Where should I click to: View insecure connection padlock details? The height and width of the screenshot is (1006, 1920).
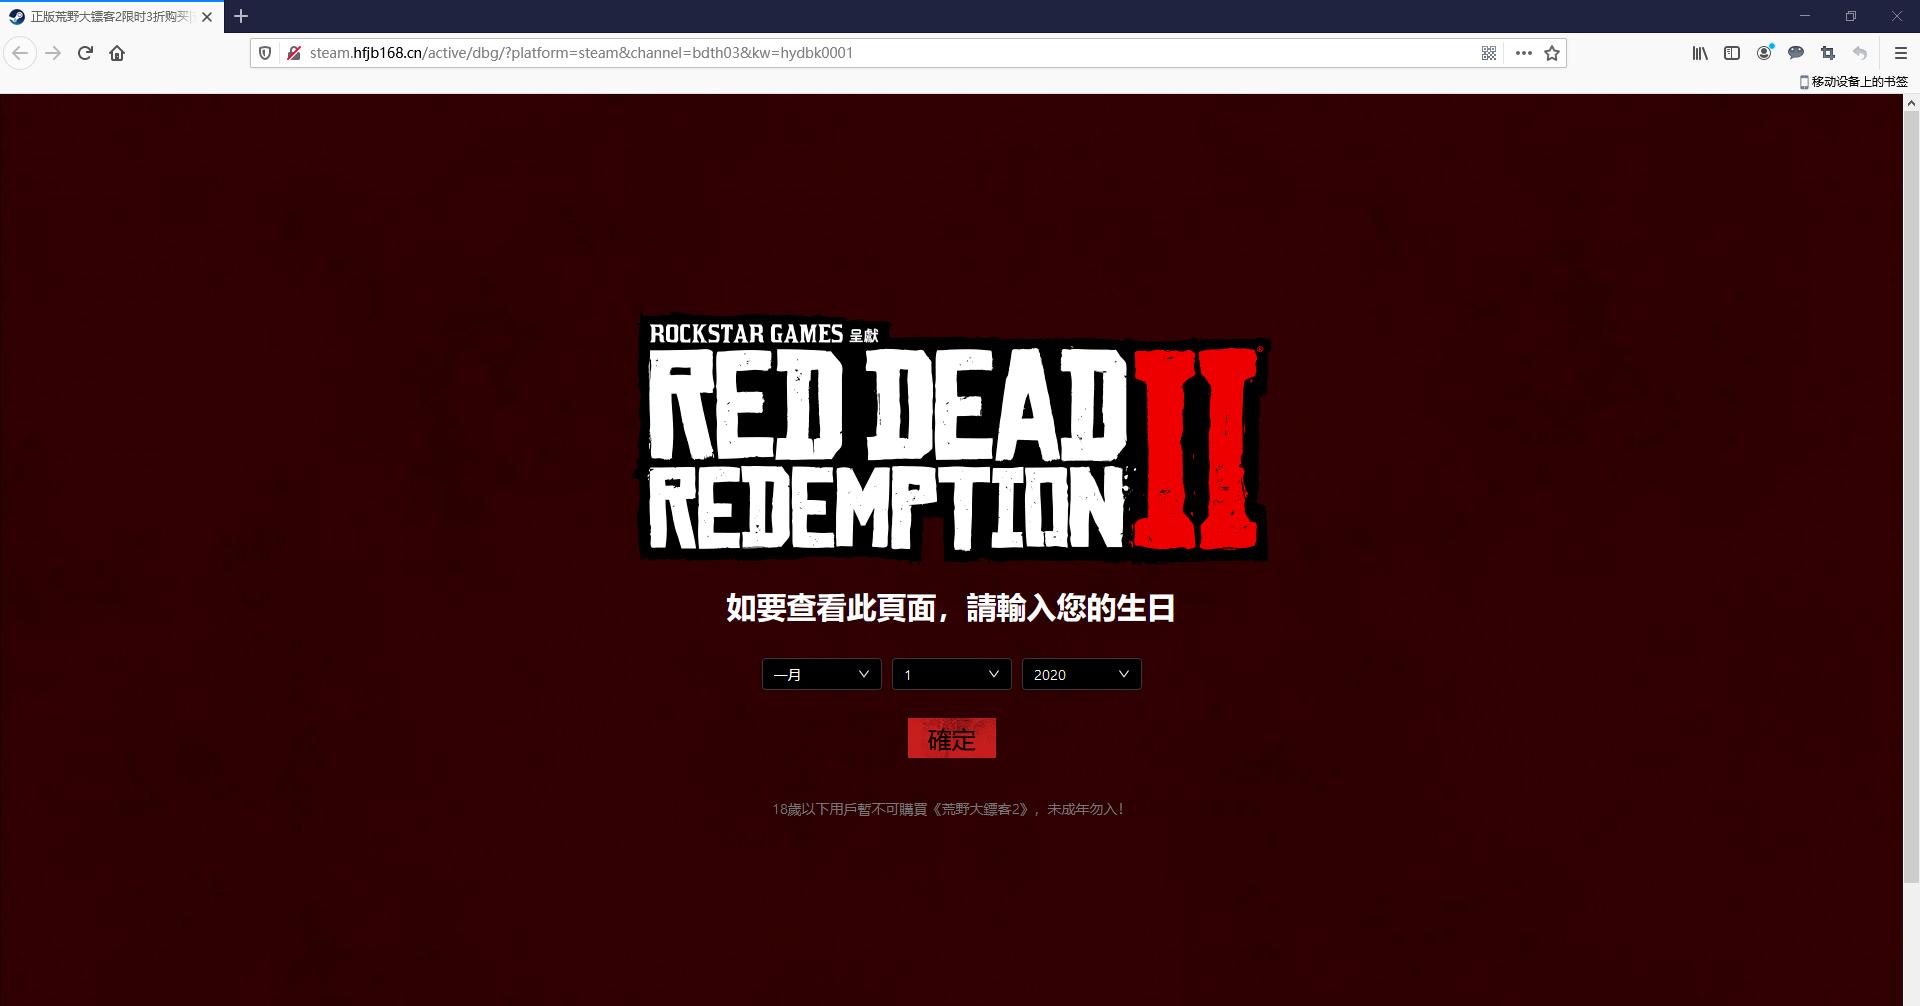(293, 53)
